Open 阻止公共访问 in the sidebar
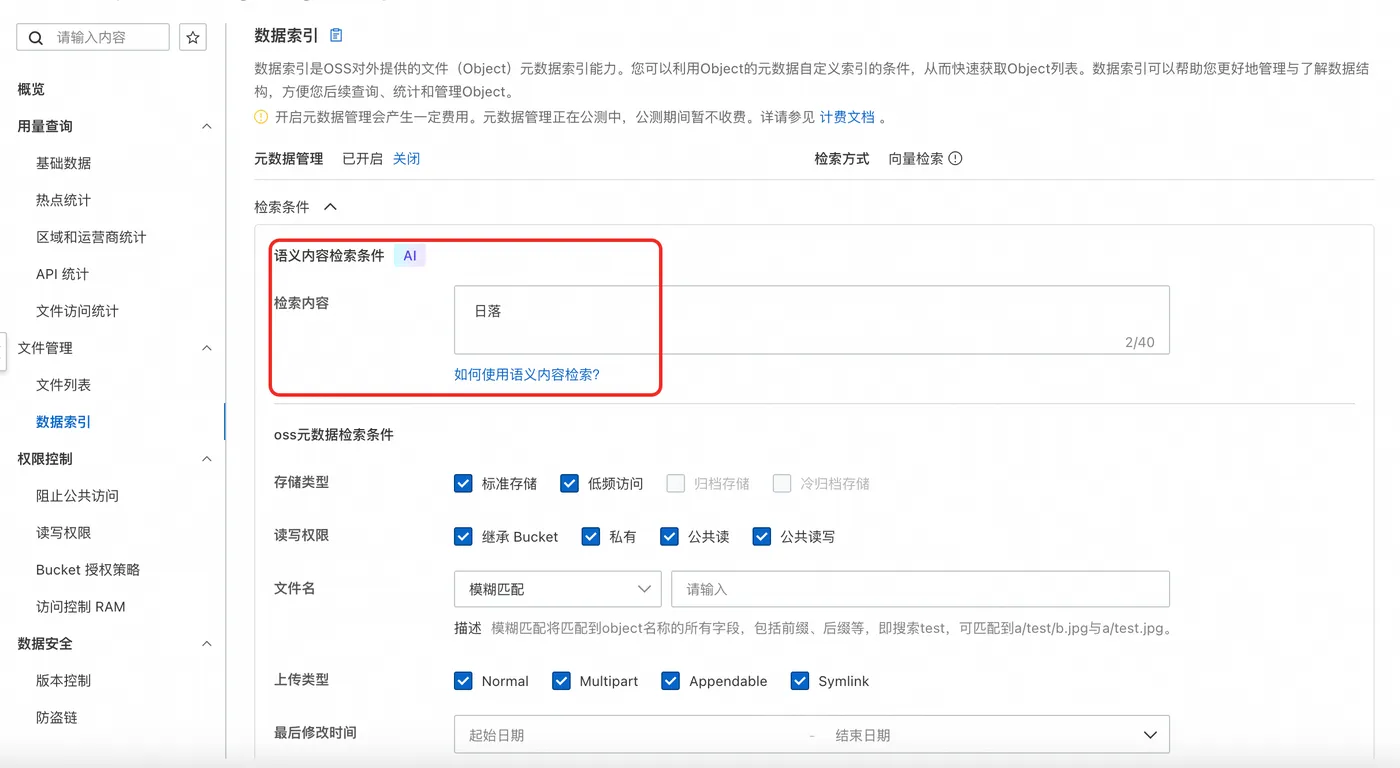 (x=77, y=496)
